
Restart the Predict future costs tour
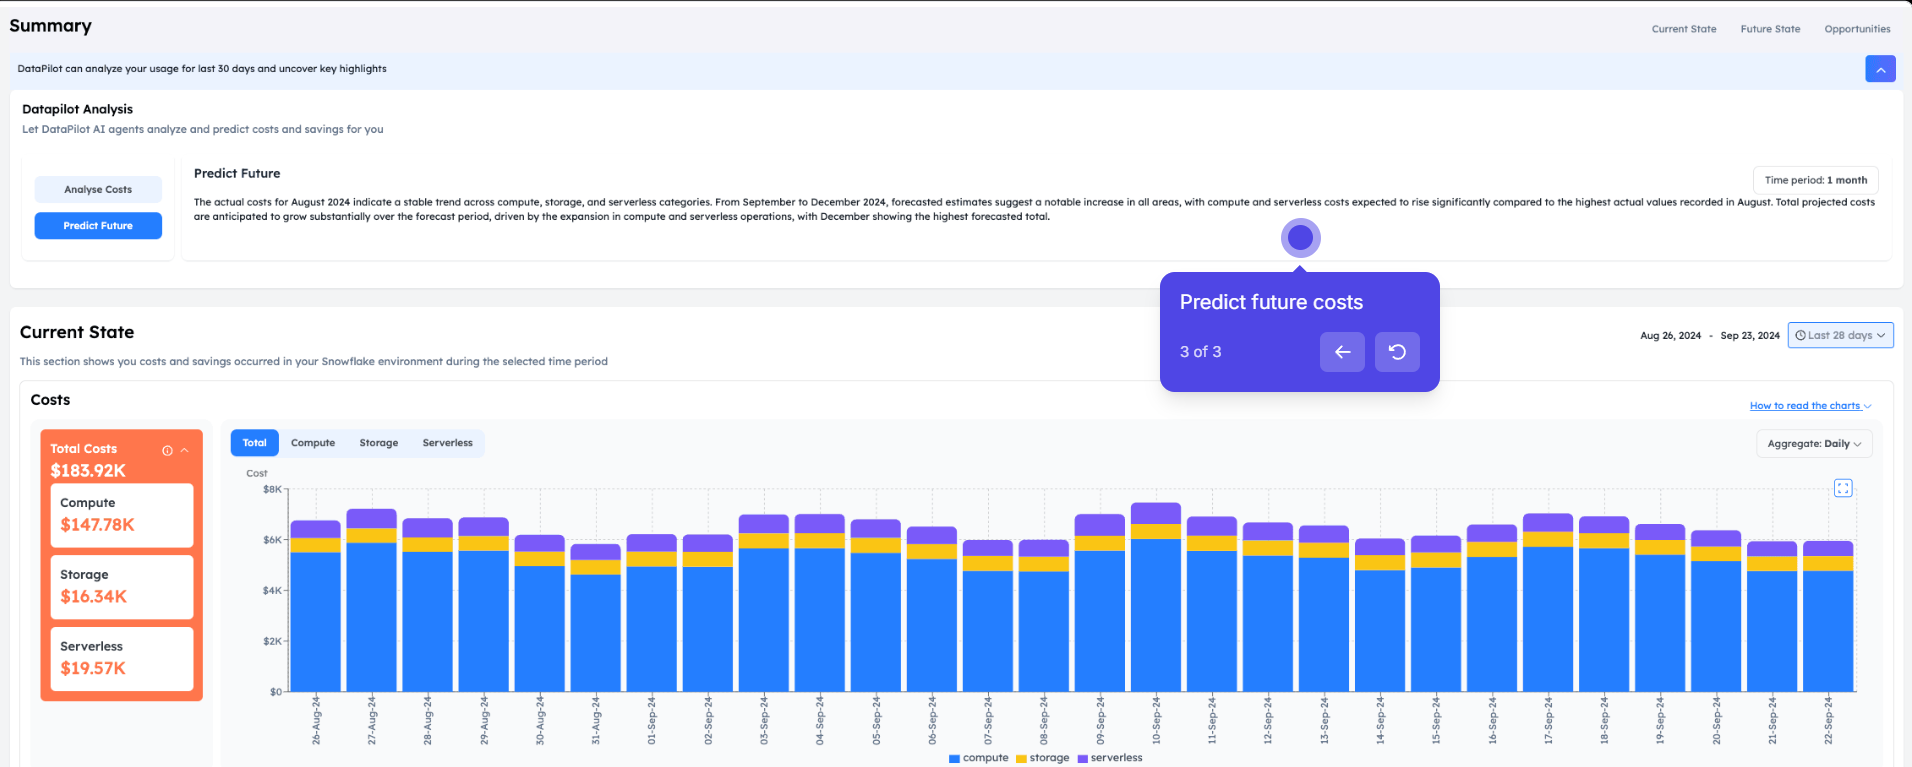coord(1397,352)
